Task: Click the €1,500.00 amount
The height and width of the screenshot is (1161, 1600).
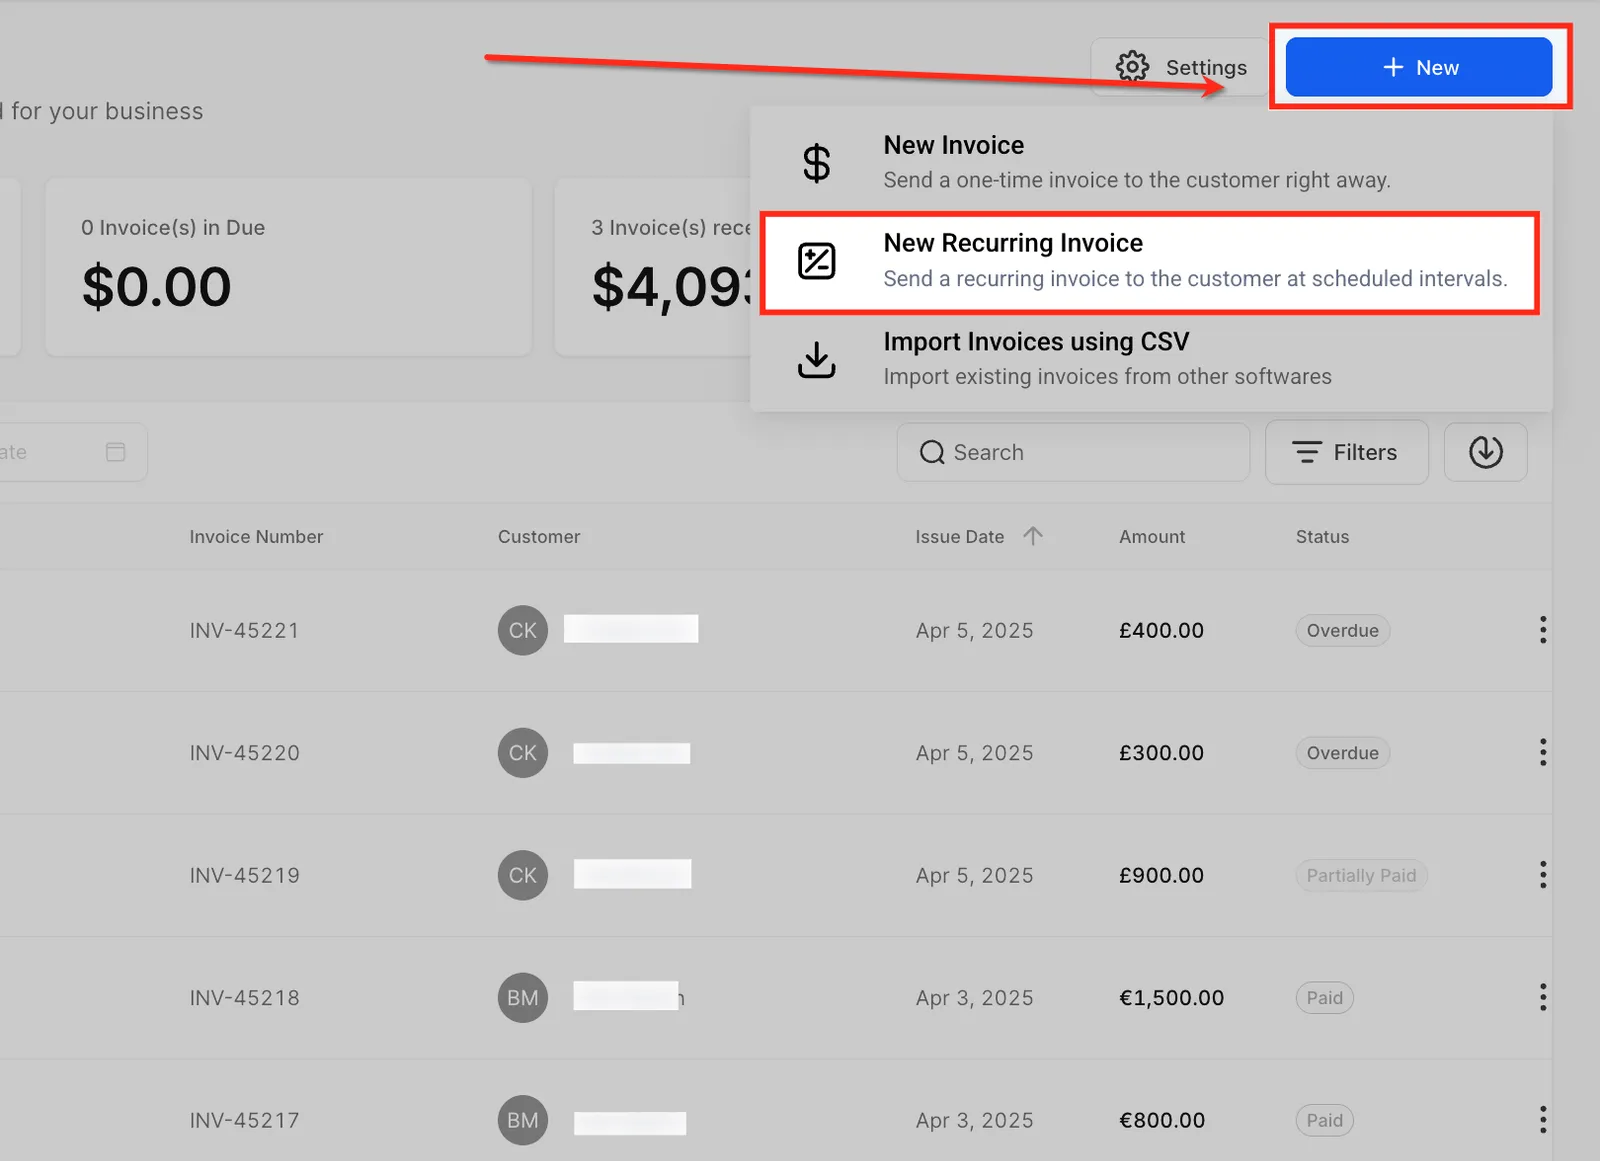Action: point(1172,998)
